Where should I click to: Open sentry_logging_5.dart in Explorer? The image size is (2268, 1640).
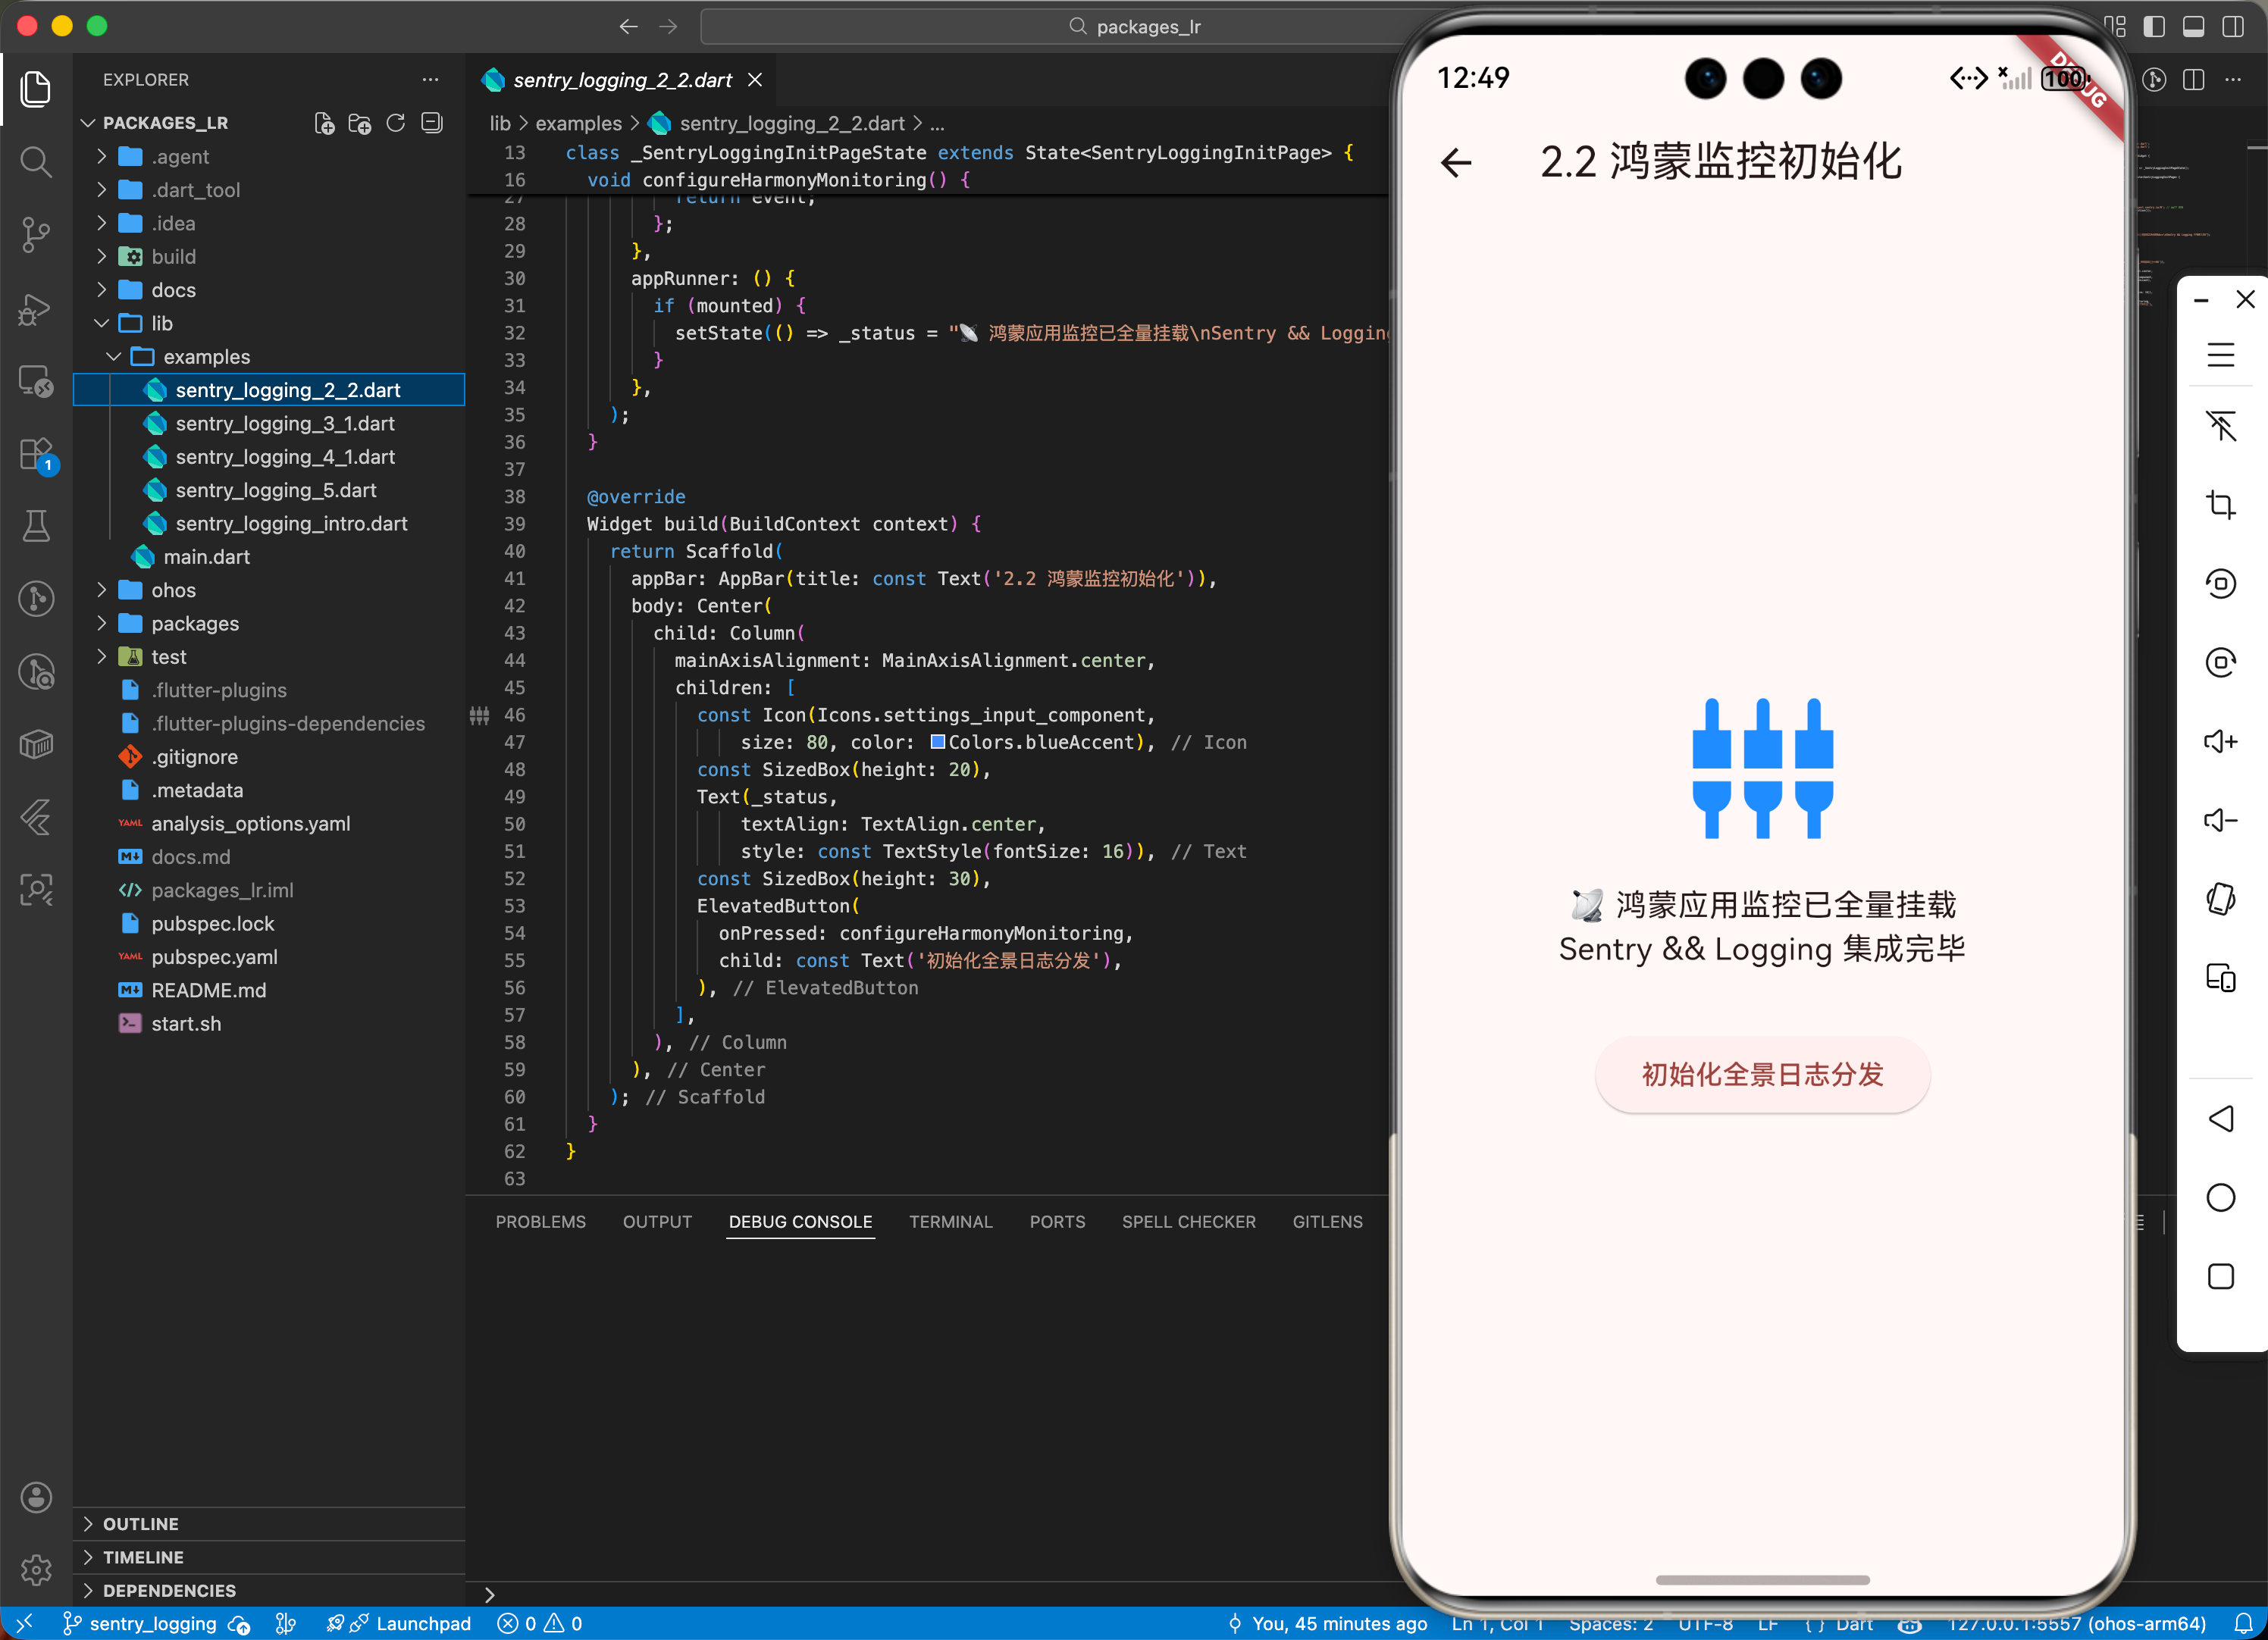pos(276,490)
